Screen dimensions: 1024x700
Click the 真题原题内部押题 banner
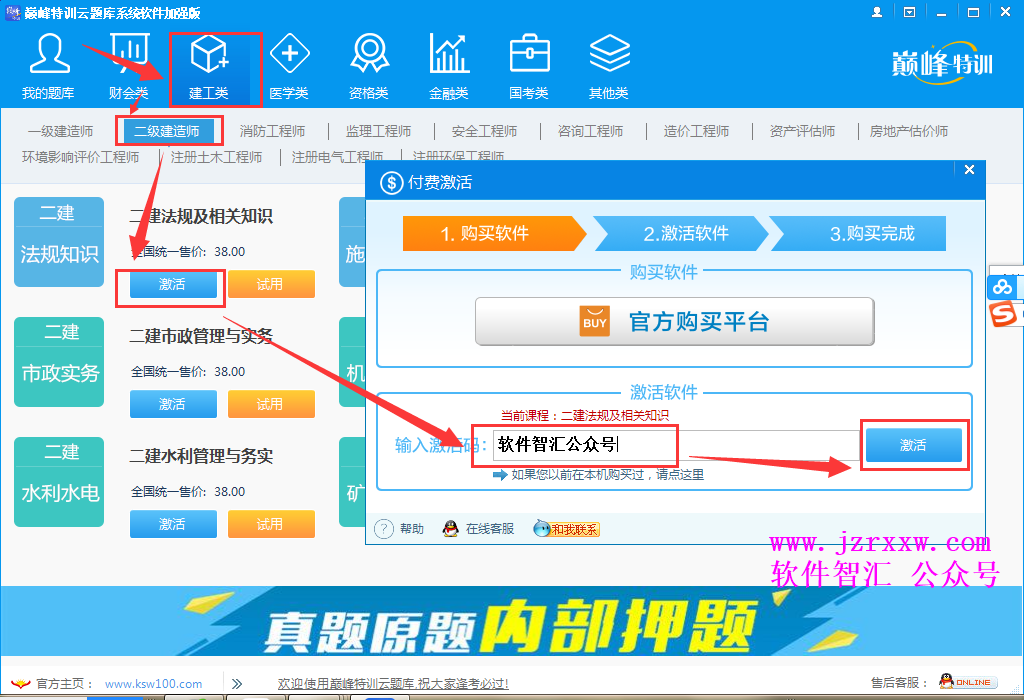point(512,621)
